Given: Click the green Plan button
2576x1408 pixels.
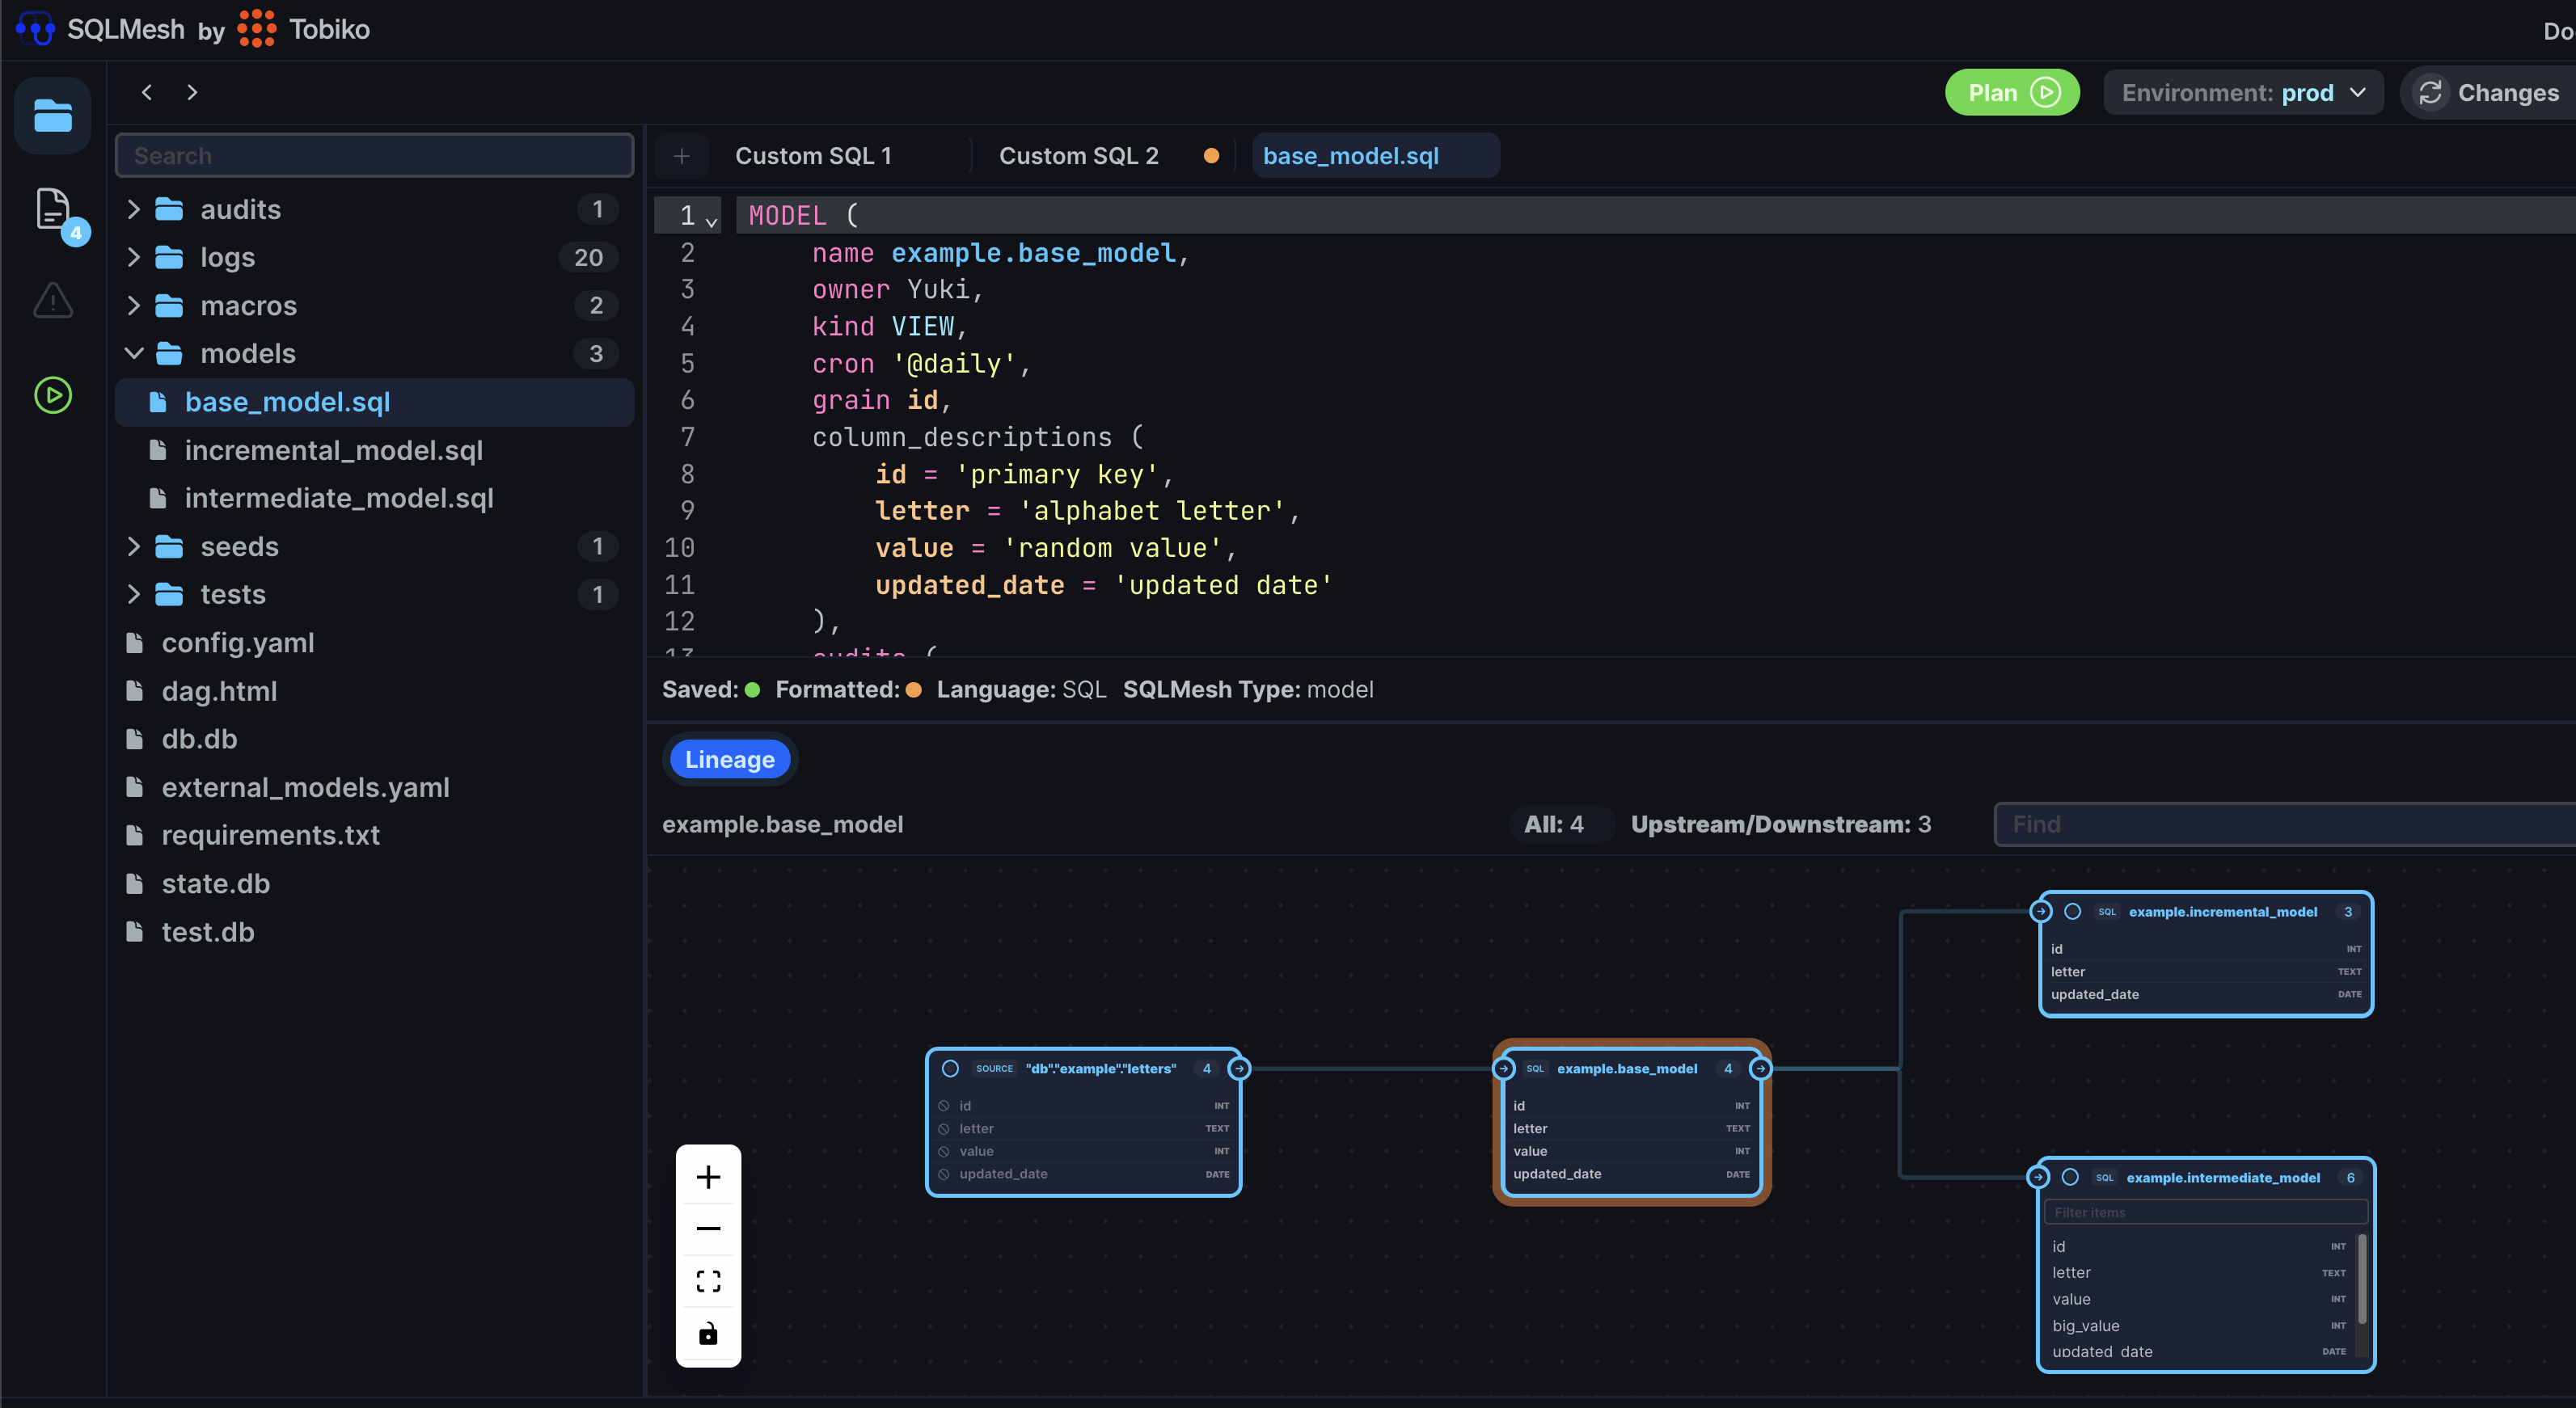Looking at the screenshot, I should [x=2011, y=92].
